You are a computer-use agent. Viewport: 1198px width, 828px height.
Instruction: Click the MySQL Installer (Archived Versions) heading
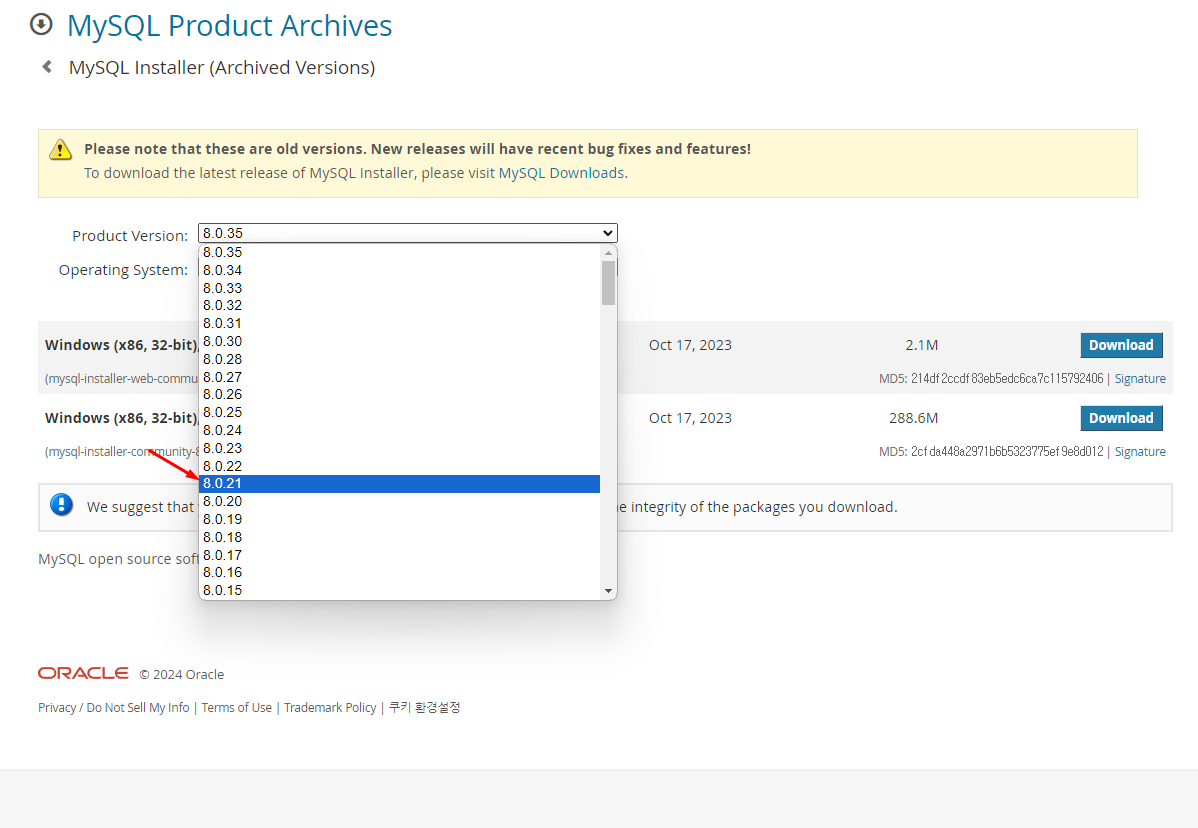click(x=222, y=68)
